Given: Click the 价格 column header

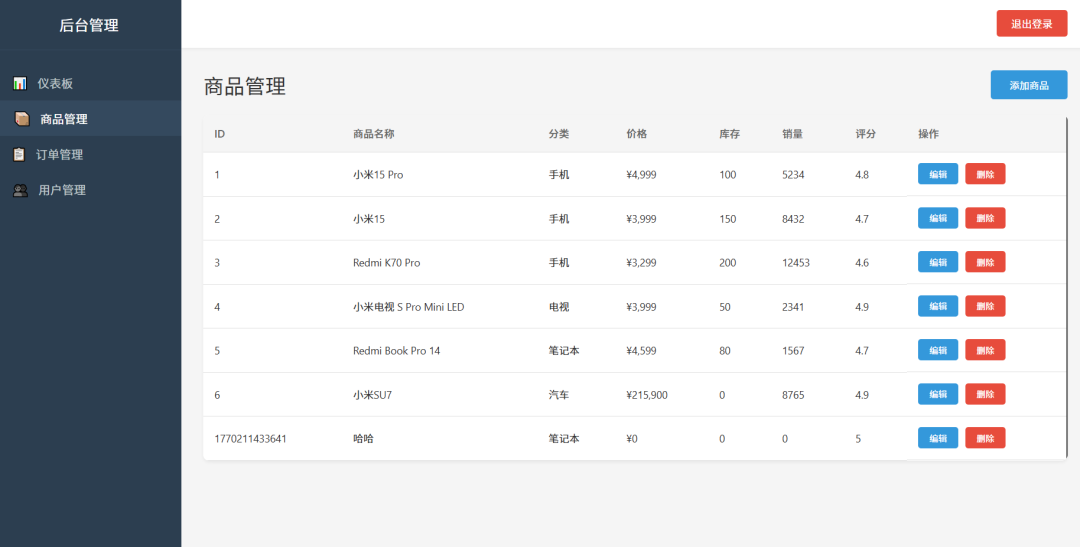Looking at the screenshot, I should coord(636,134).
